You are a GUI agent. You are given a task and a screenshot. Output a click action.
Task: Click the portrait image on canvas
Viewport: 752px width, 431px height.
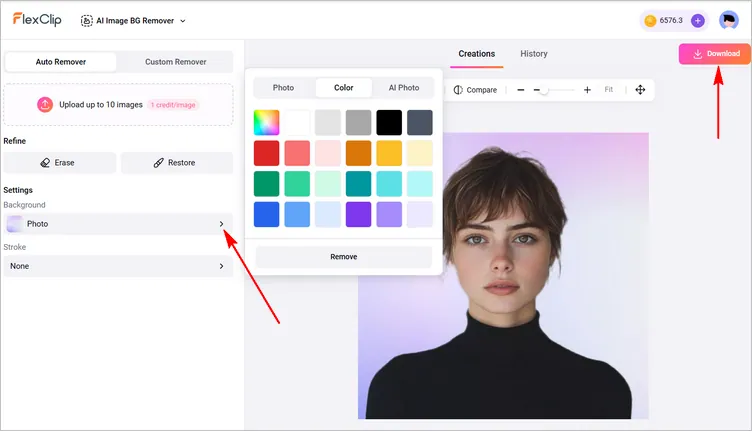[x=503, y=276]
